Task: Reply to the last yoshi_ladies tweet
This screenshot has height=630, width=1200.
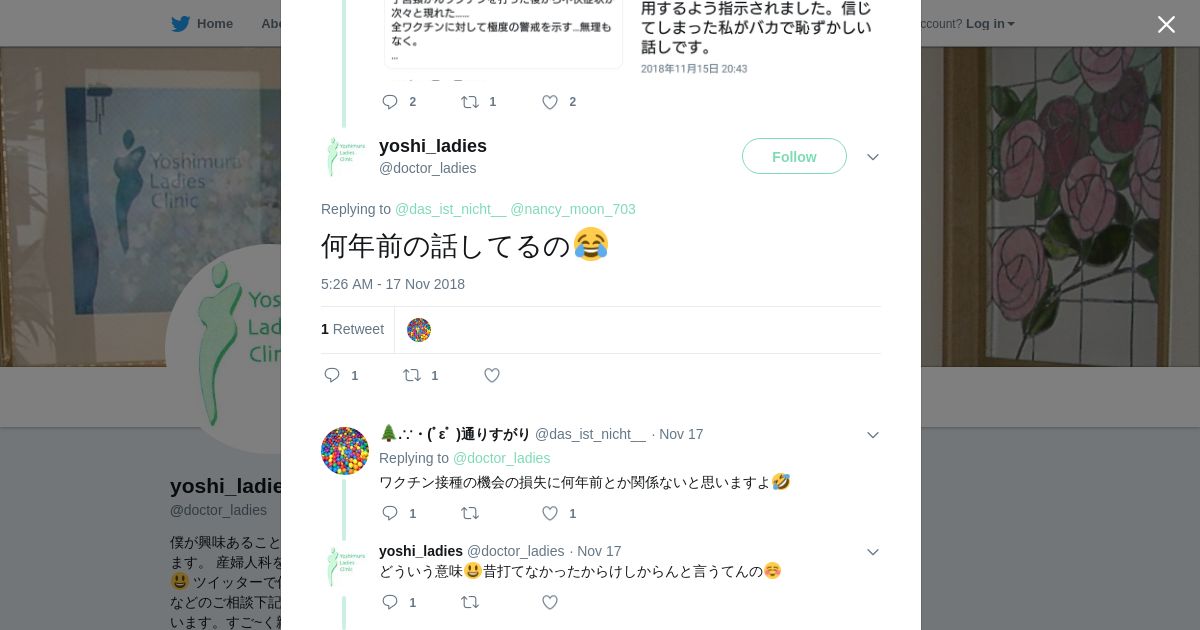Action: click(390, 602)
